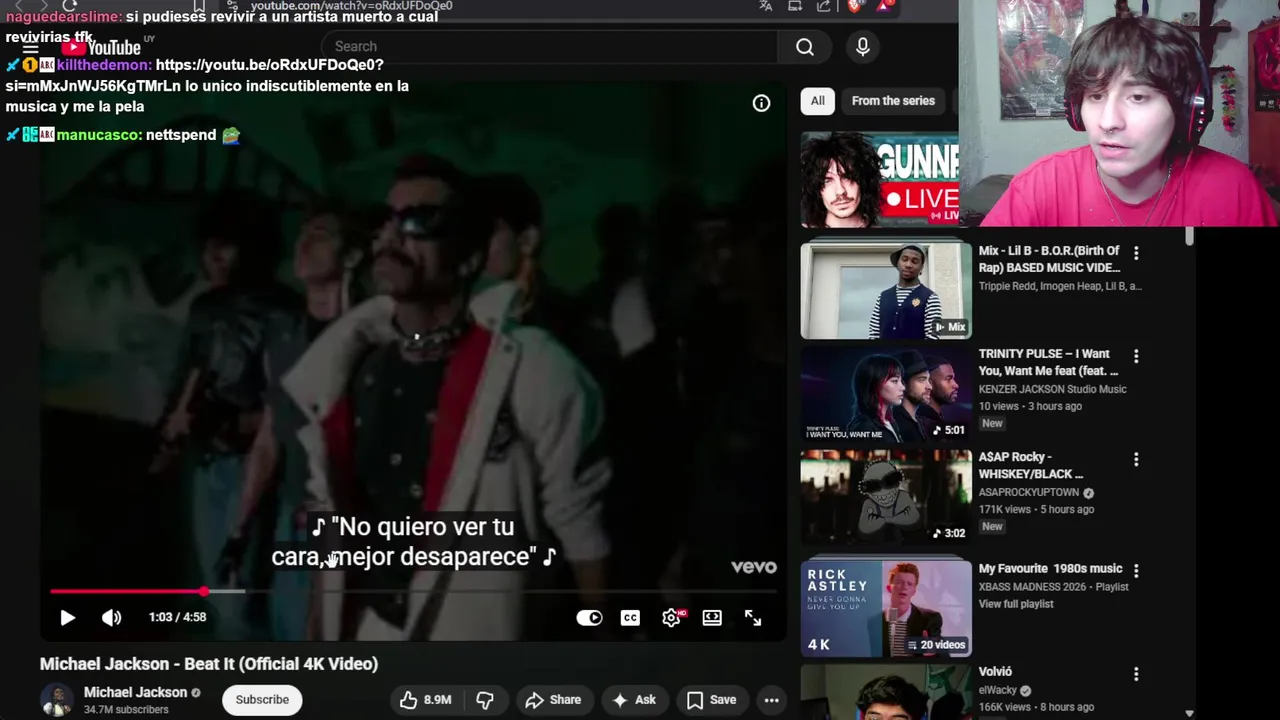Click the video progress bar
This screenshot has height=720, width=1280.
(413, 592)
